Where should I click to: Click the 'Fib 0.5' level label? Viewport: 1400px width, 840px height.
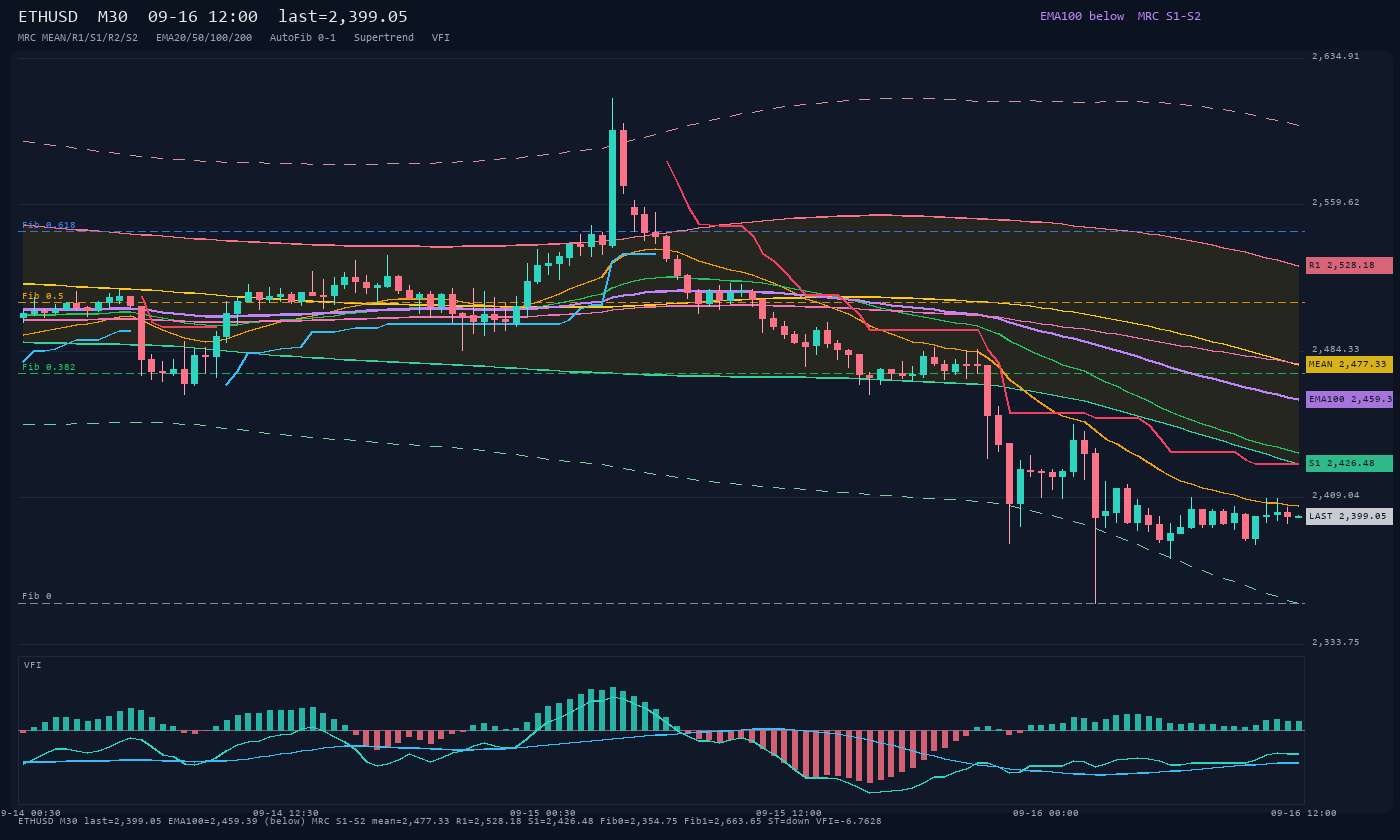43,296
